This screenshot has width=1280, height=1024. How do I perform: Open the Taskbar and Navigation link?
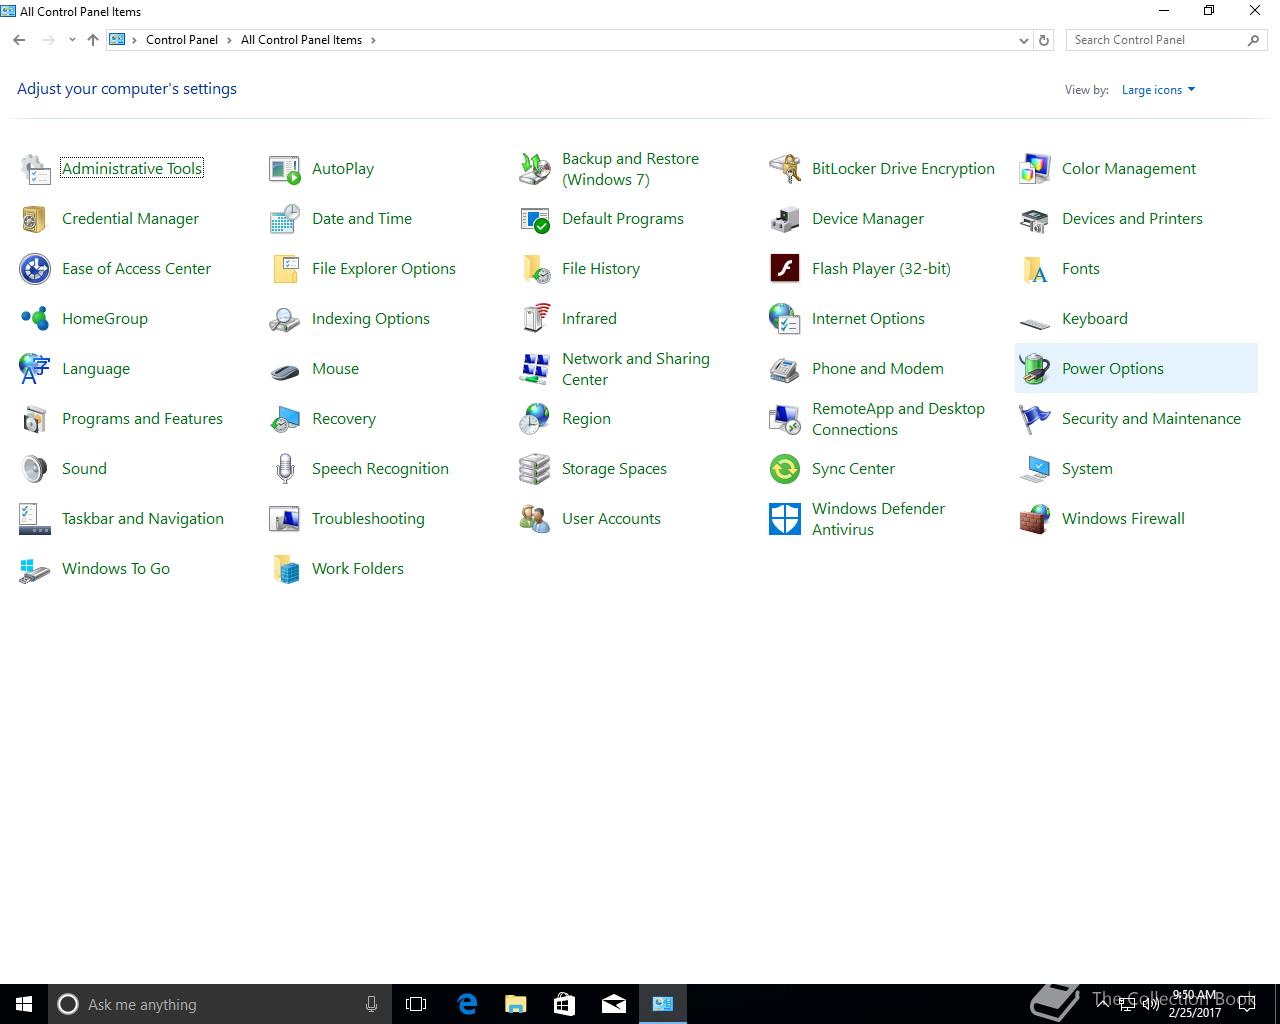pyautogui.click(x=143, y=519)
